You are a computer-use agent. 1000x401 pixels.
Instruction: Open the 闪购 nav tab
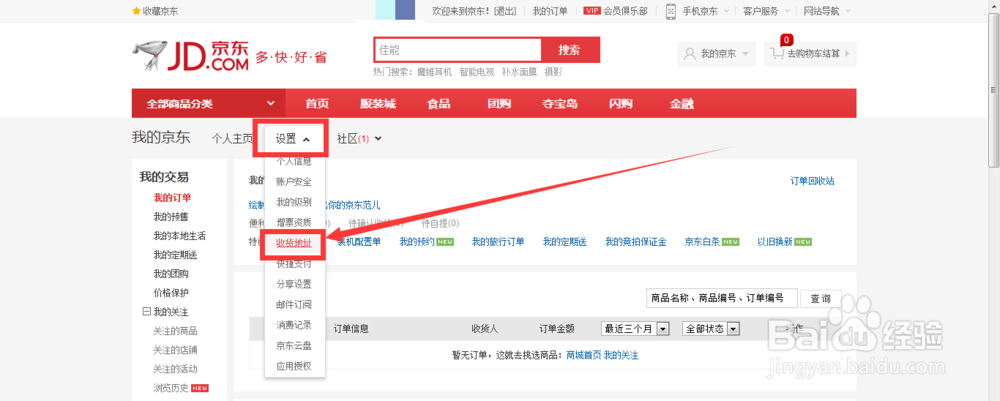pyautogui.click(x=621, y=104)
